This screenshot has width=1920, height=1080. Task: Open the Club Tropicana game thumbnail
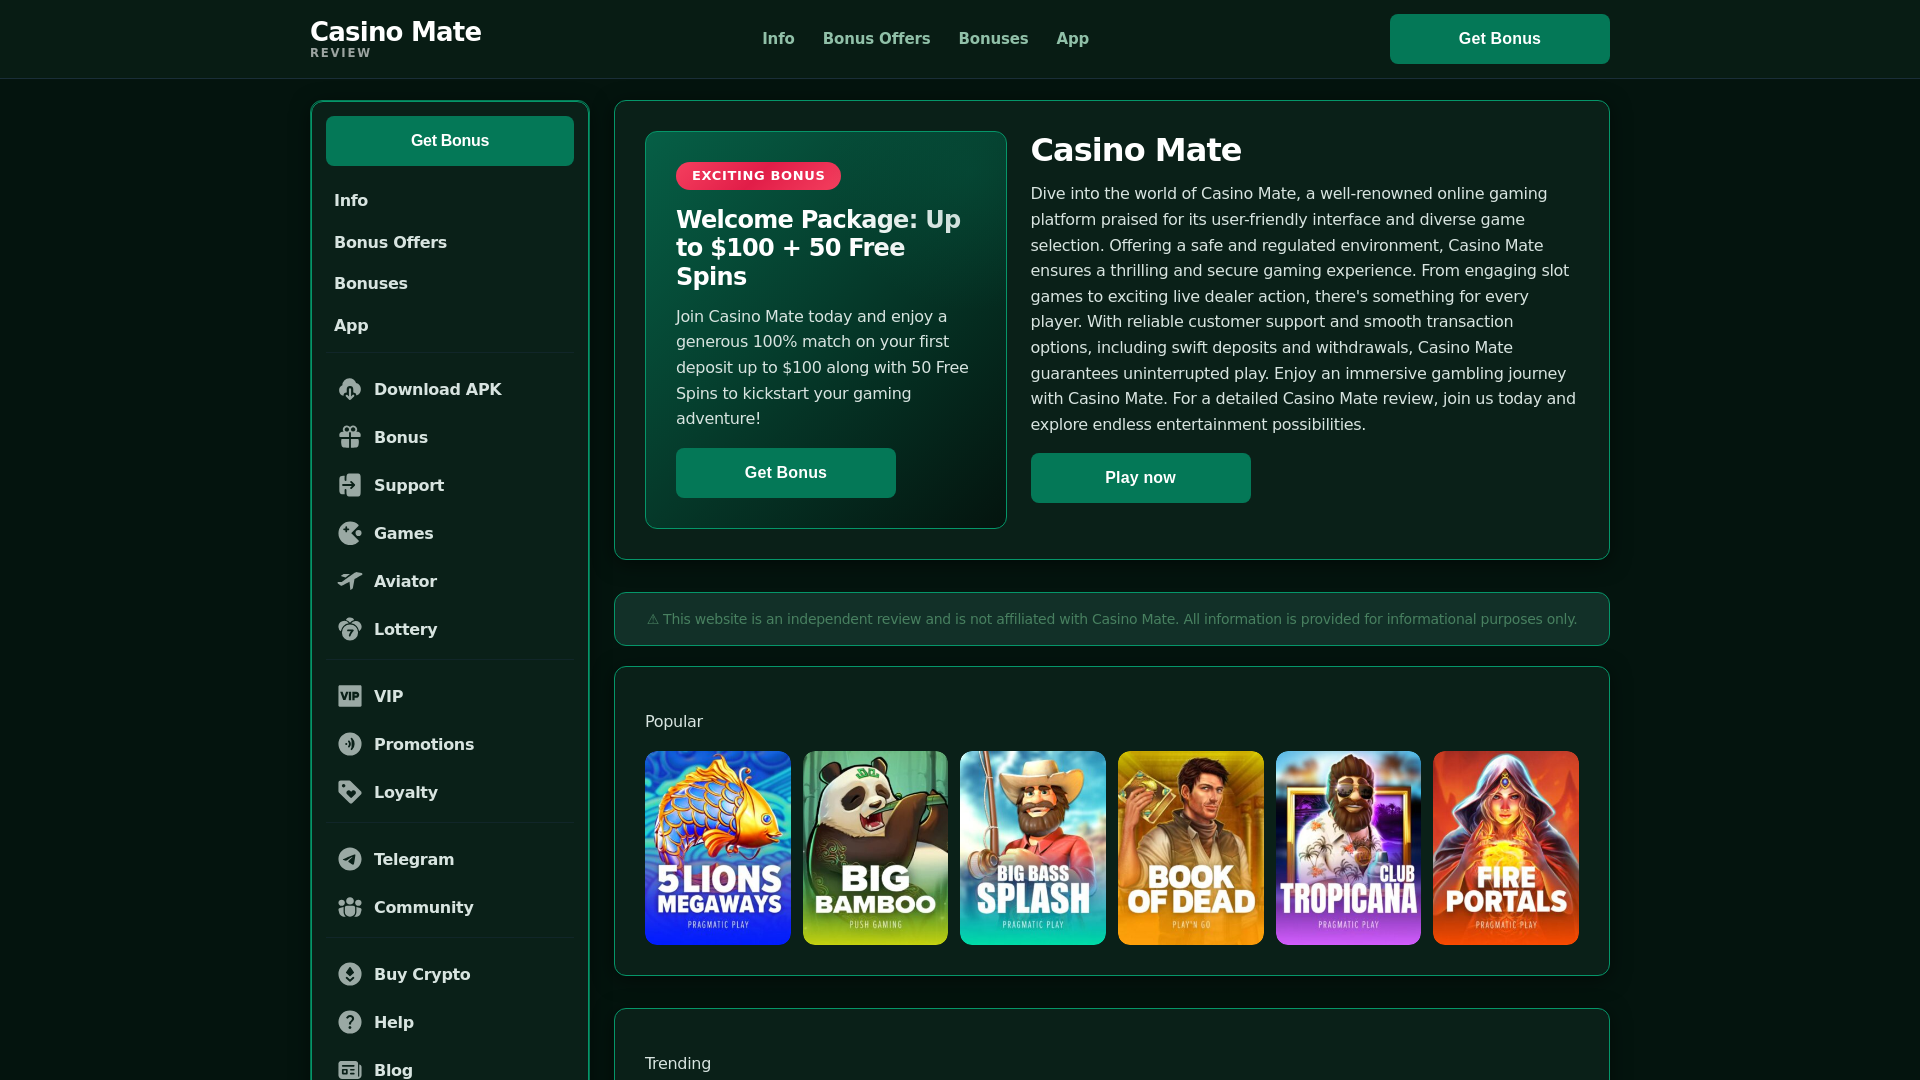[1348, 848]
